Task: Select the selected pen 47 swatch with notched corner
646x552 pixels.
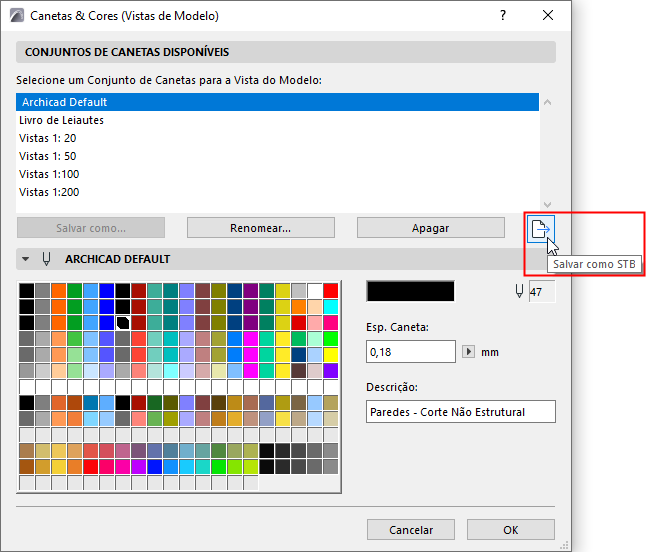Action: tap(123, 323)
